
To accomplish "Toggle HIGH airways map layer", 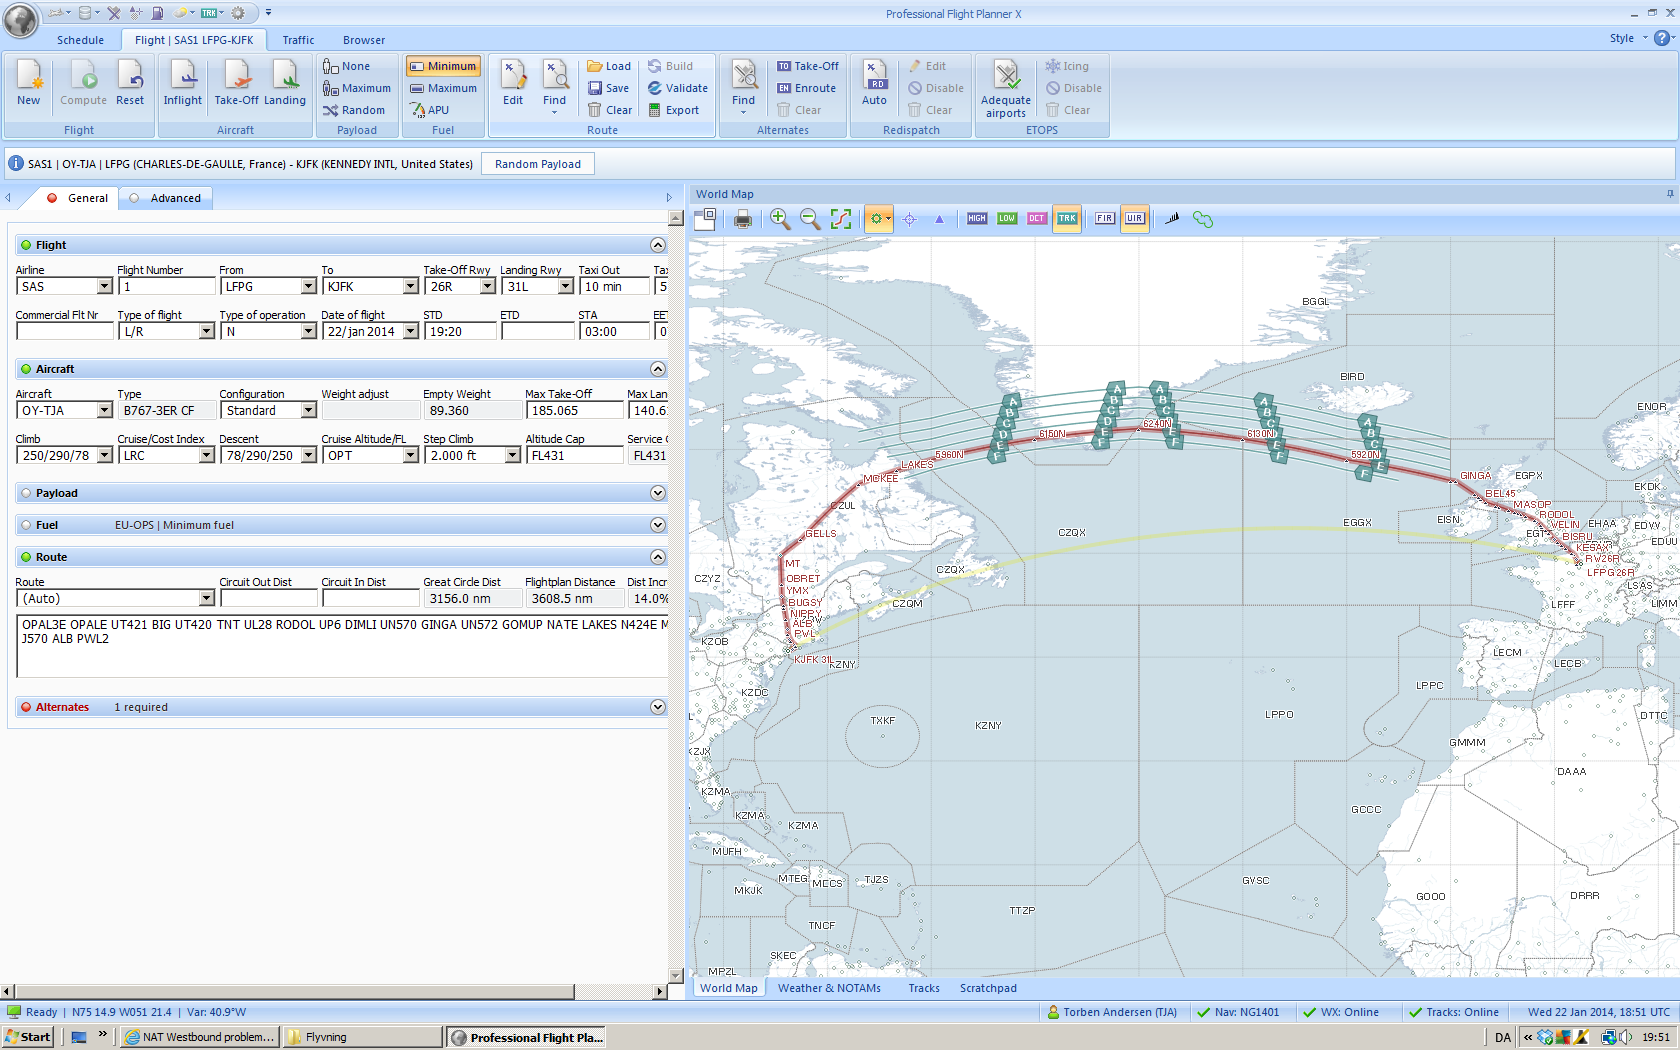I will (977, 219).
